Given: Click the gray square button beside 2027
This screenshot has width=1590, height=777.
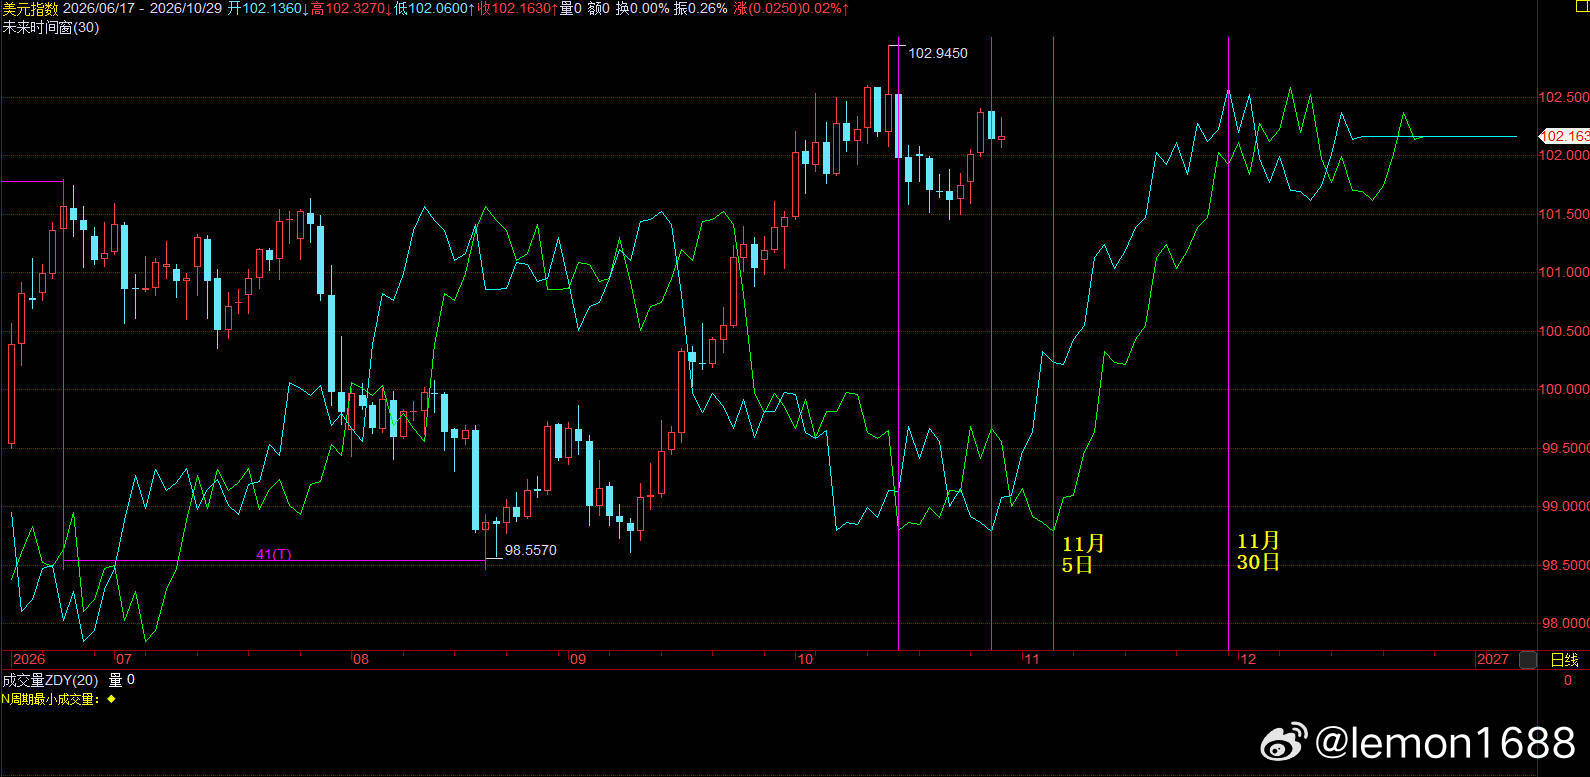Looking at the screenshot, I should click(1527, 660).
